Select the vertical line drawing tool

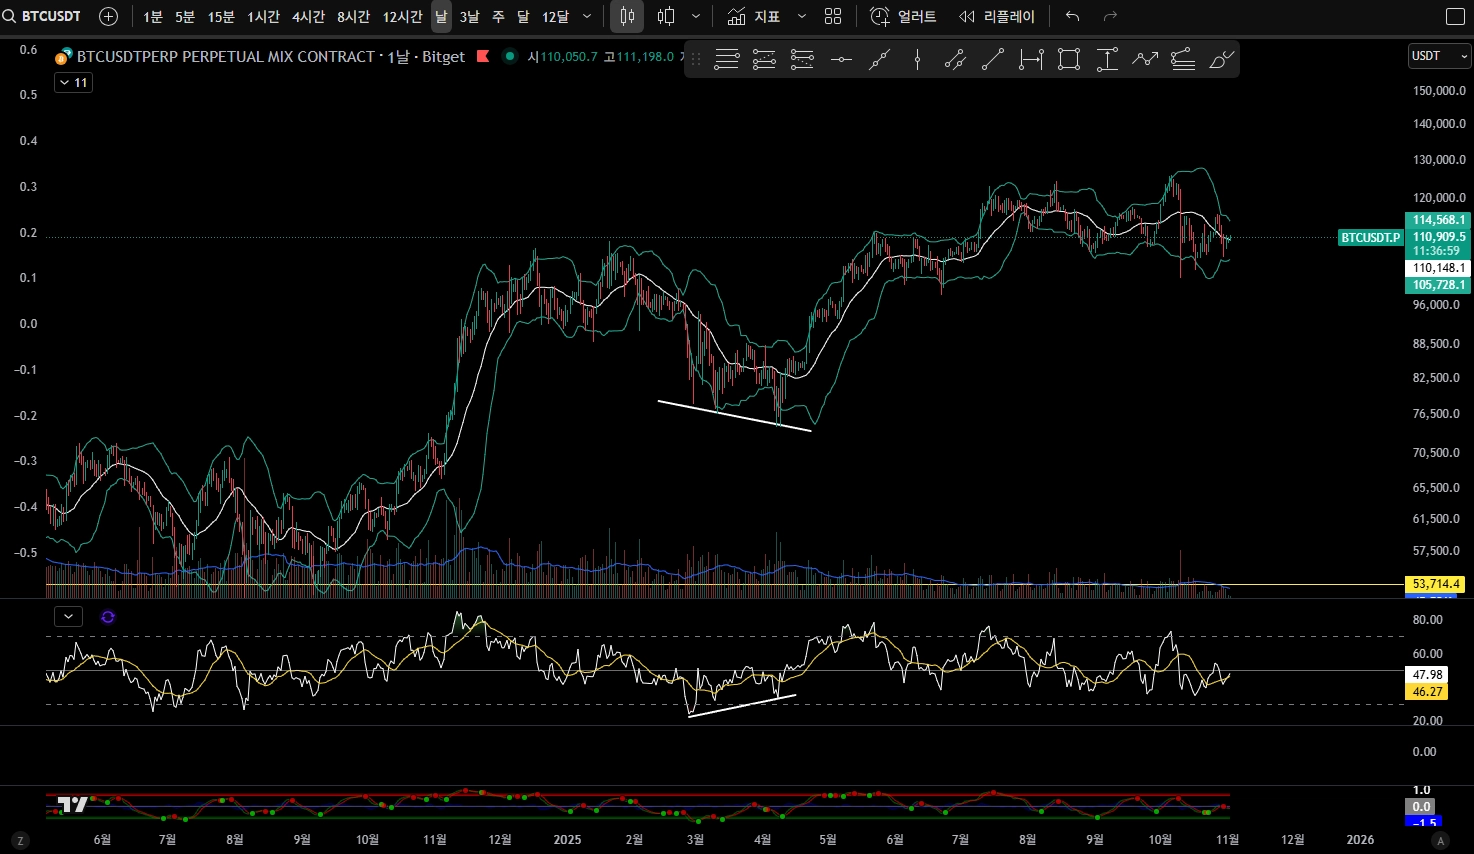click(917, 60)
